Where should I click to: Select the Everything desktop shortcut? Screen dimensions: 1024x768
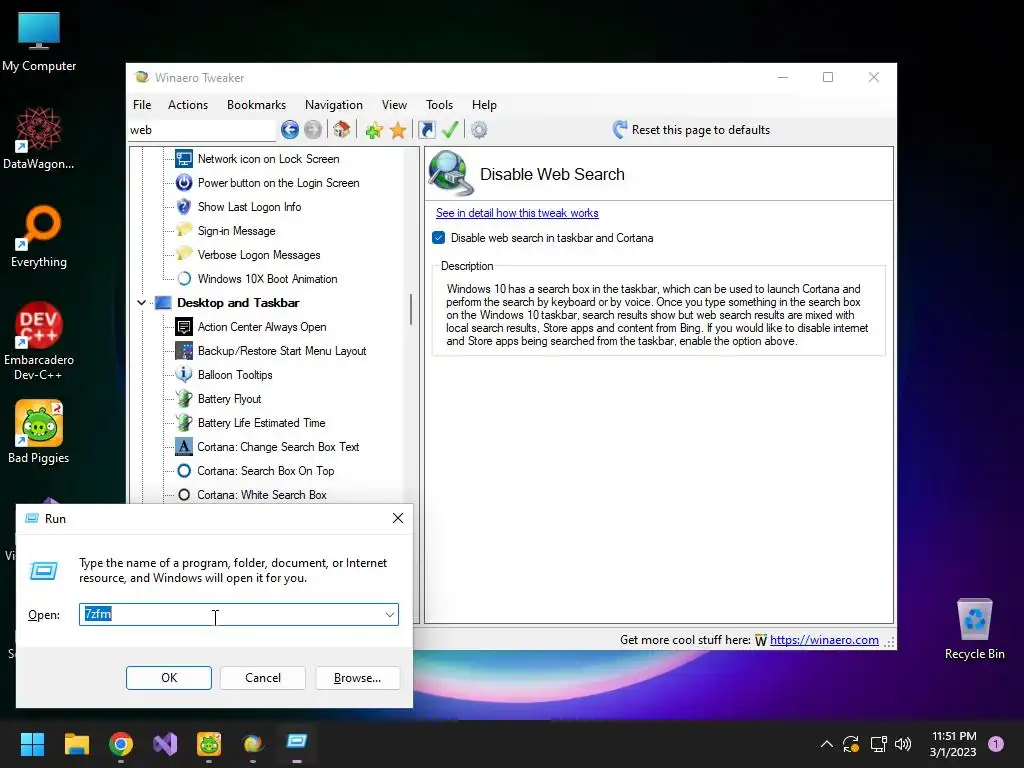point(39,236)
